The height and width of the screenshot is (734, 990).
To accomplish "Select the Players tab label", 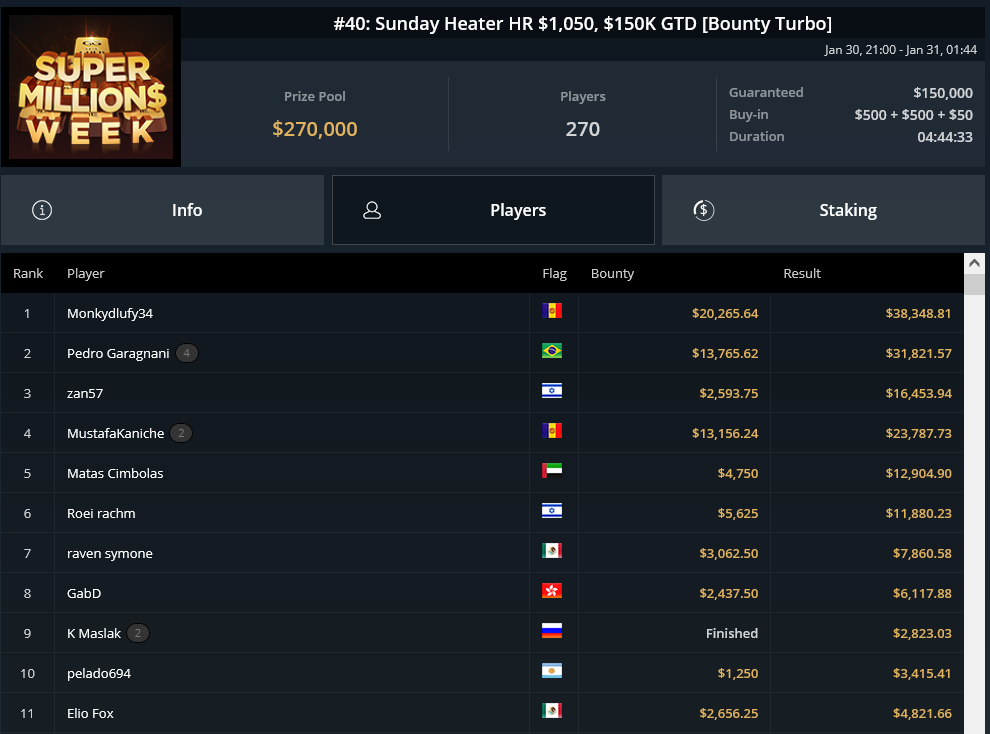I will [x=518, y=210].
